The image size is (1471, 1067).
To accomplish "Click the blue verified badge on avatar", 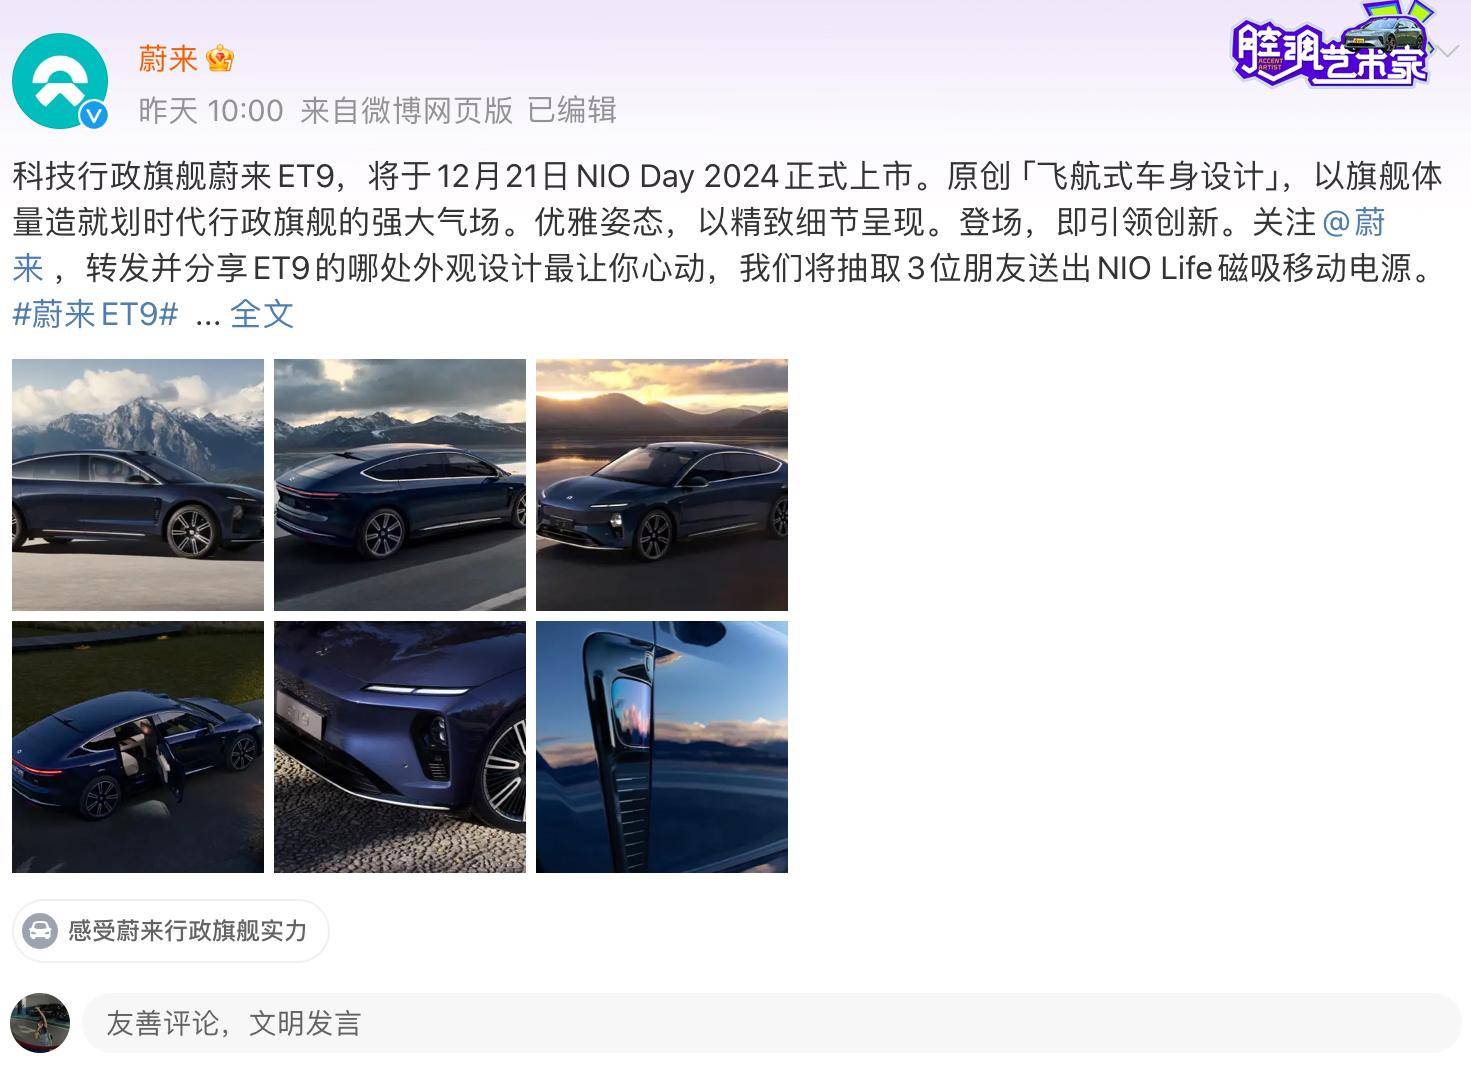I will 94,115.
